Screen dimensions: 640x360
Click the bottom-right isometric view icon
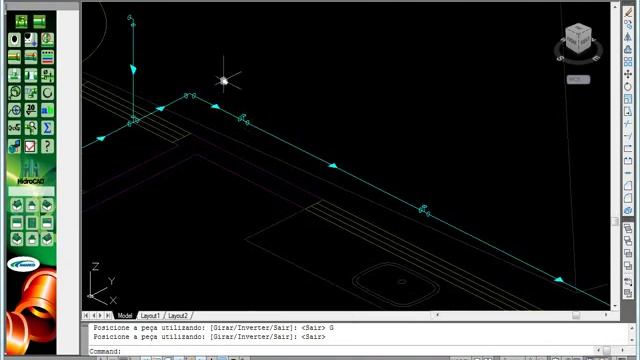tap(47, 240)
